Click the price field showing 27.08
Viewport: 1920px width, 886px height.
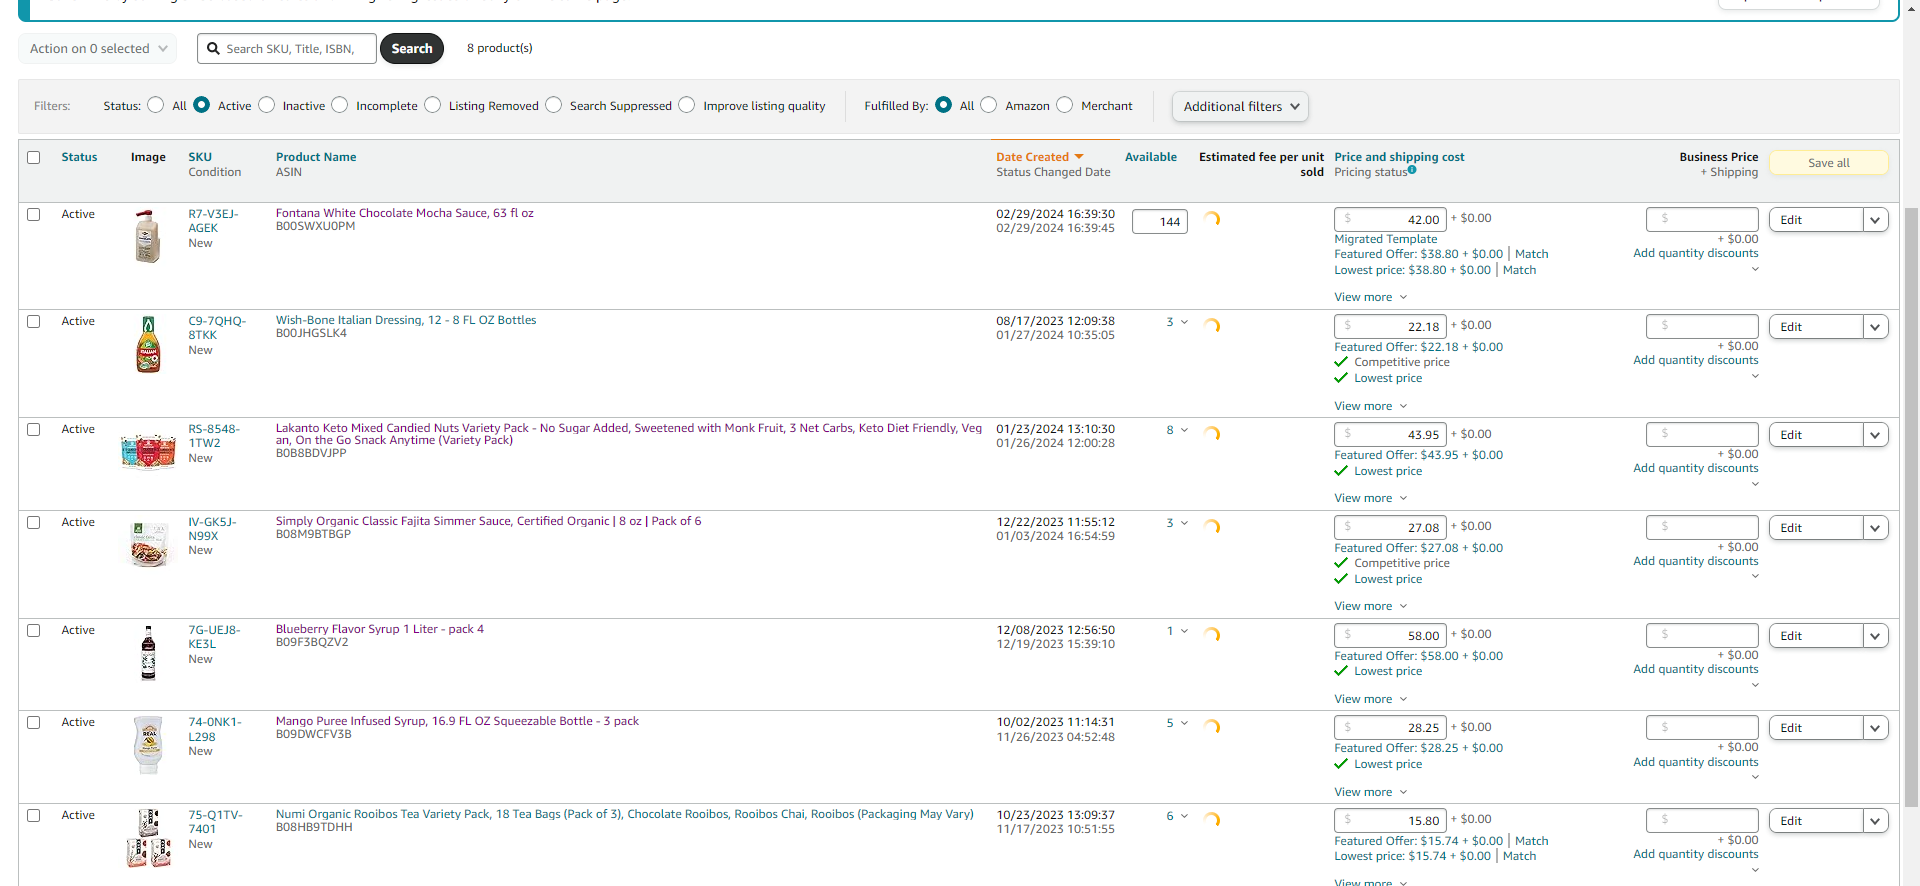pyautogui.click(x=1390, y=527)
